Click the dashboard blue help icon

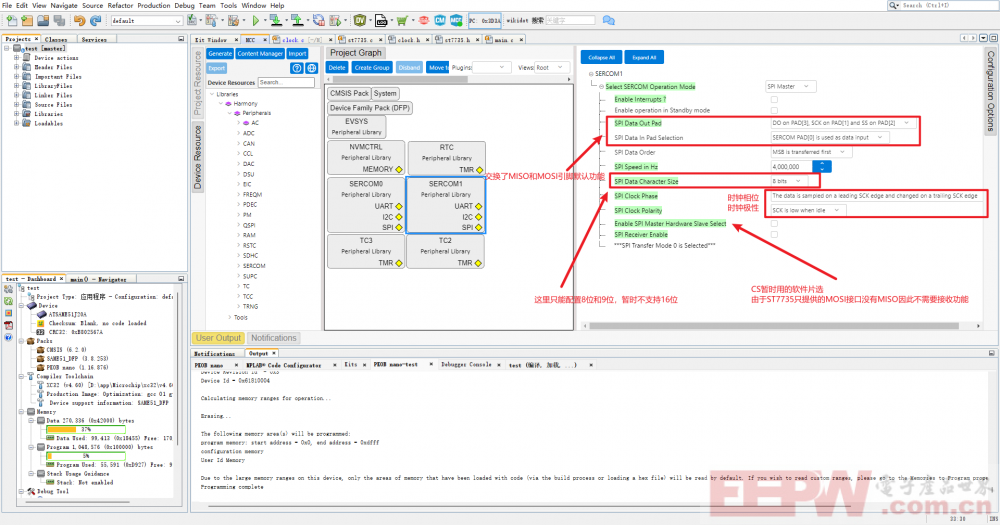click(x=8, y=337)
